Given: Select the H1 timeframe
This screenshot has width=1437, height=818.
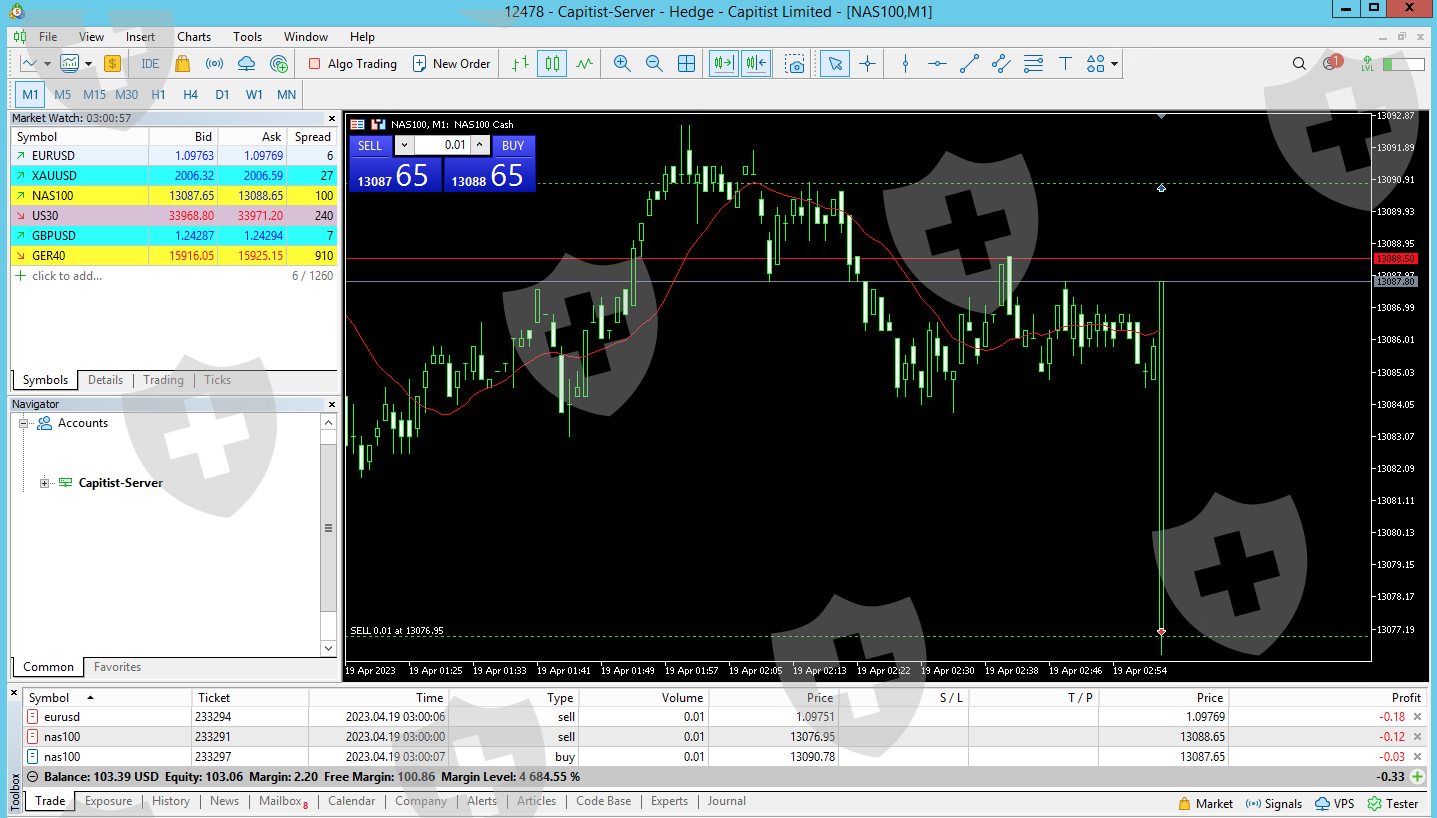Looking at the screenshot, I should point(158,95).
